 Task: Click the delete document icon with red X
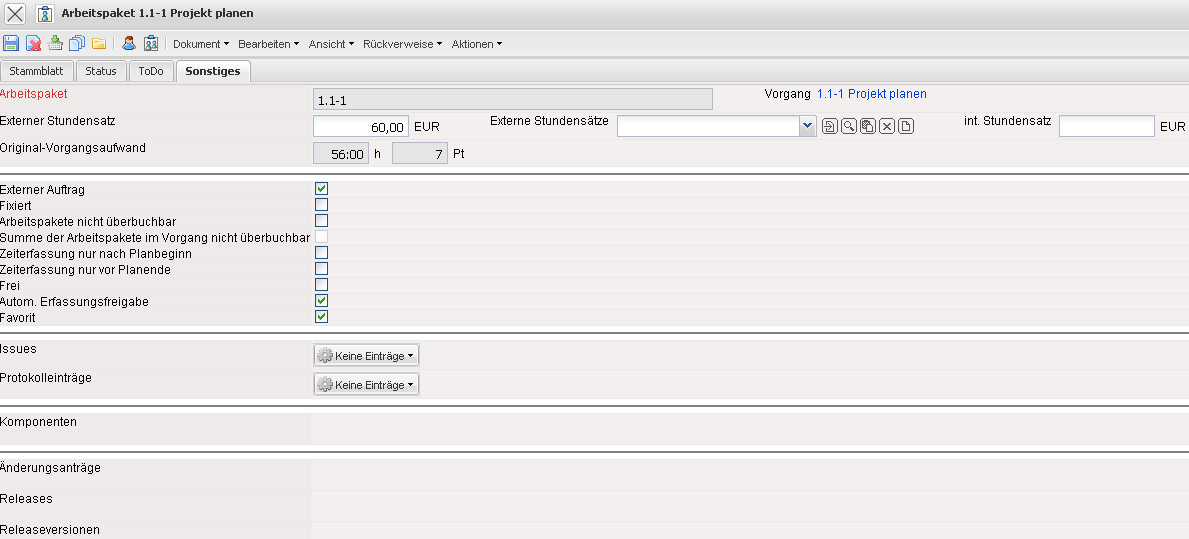(33, 44)
